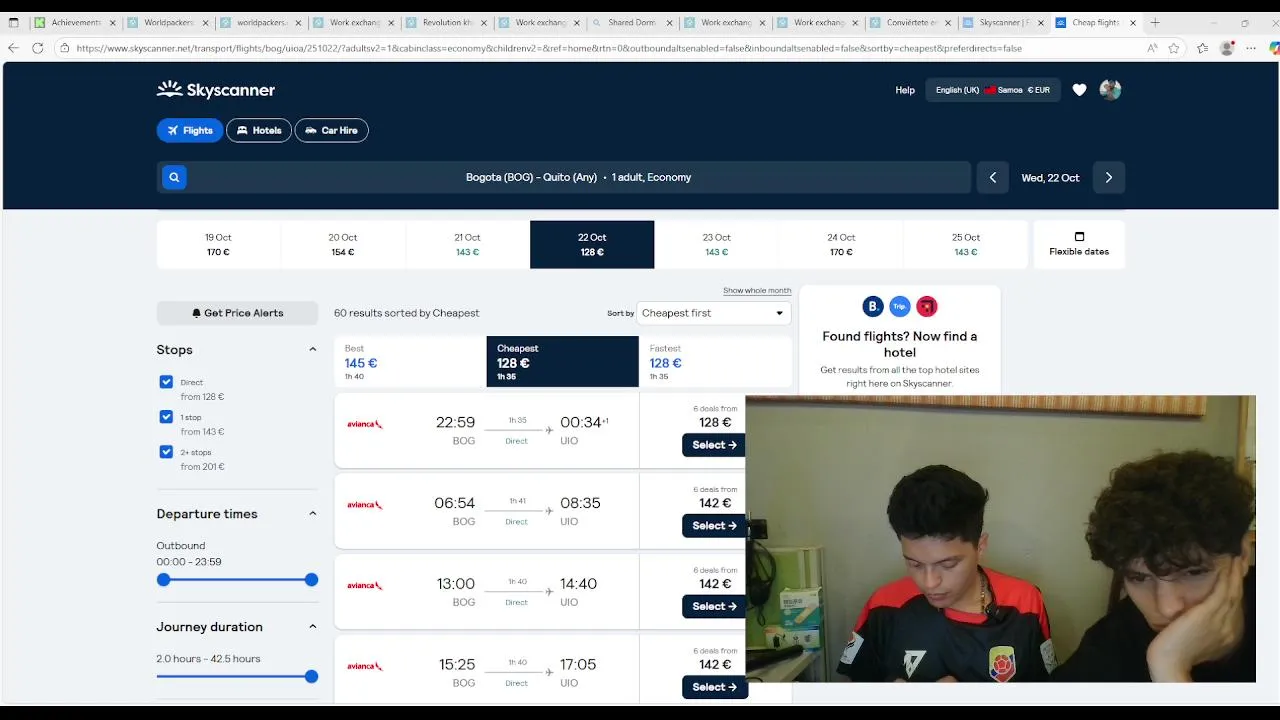1280x720 pixels.
Task: Click the Booking.com hotel partner icon
Action: coord(873,307)
